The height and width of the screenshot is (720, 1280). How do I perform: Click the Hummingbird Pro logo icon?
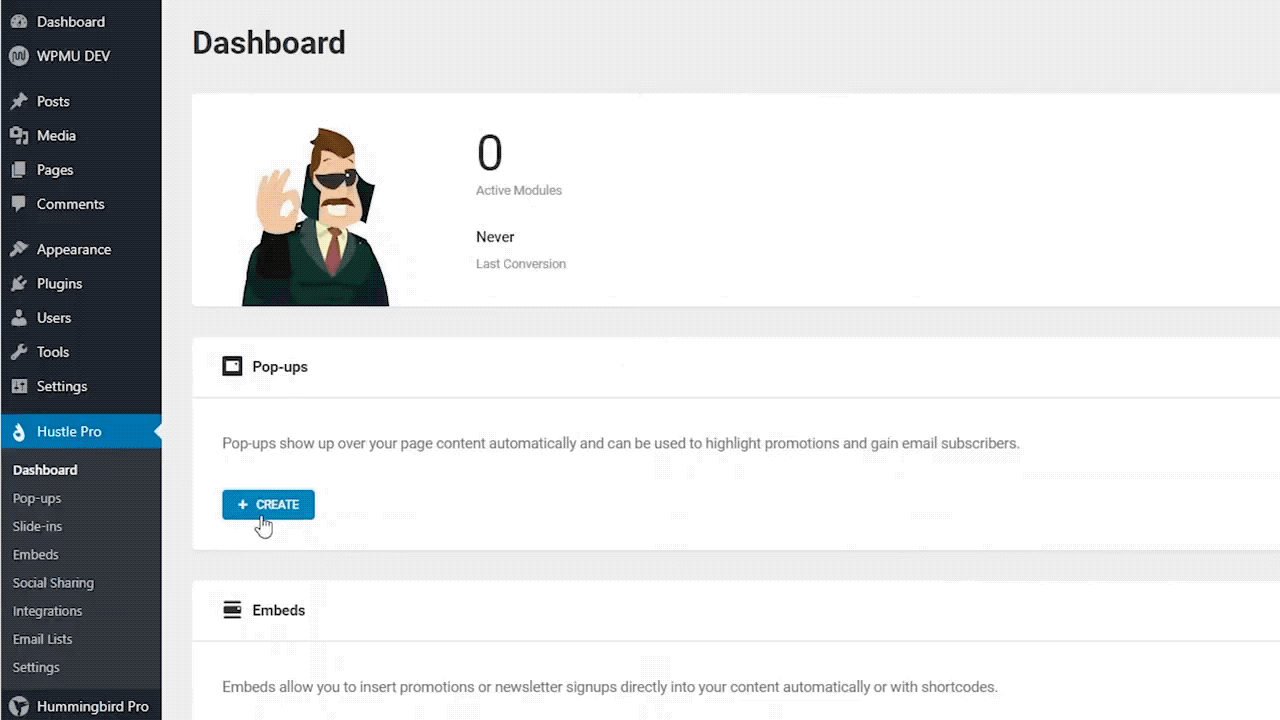pos(18,706)
